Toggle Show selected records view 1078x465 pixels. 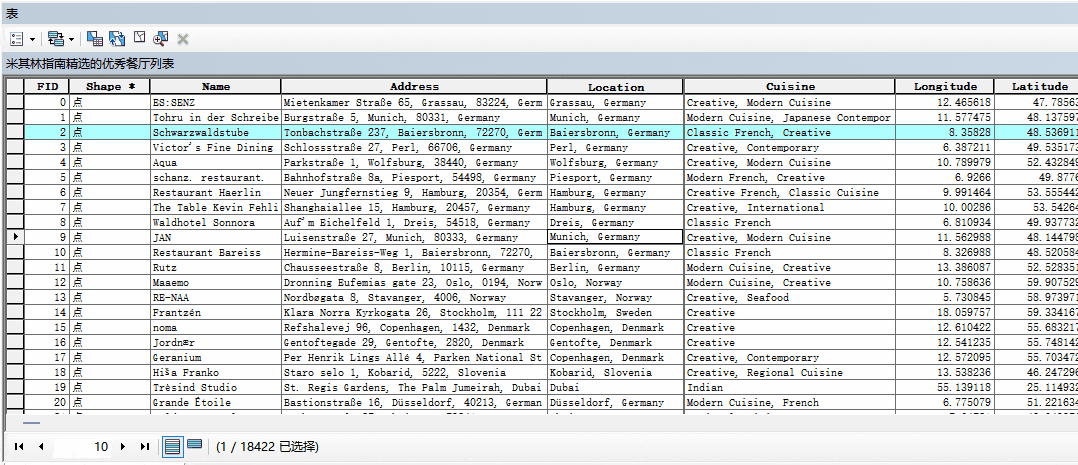(195, 445)
